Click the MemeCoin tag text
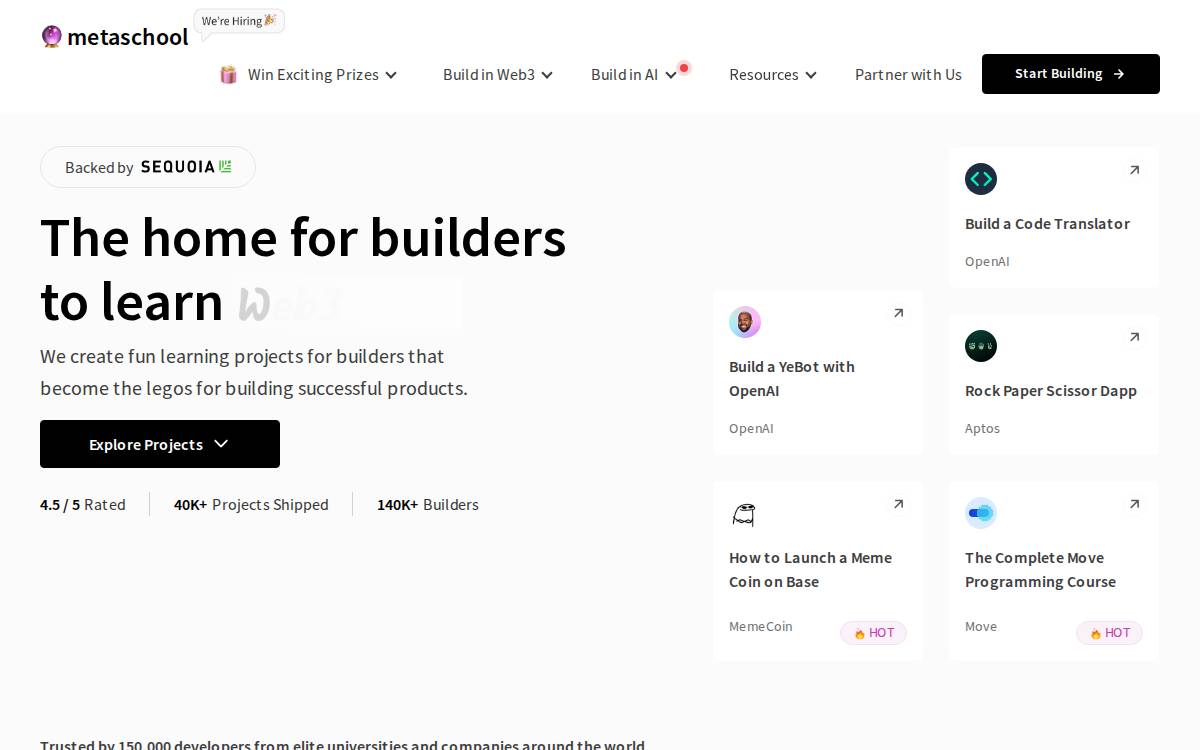This screenshot has height=750, width=1200. click(760, 627)
